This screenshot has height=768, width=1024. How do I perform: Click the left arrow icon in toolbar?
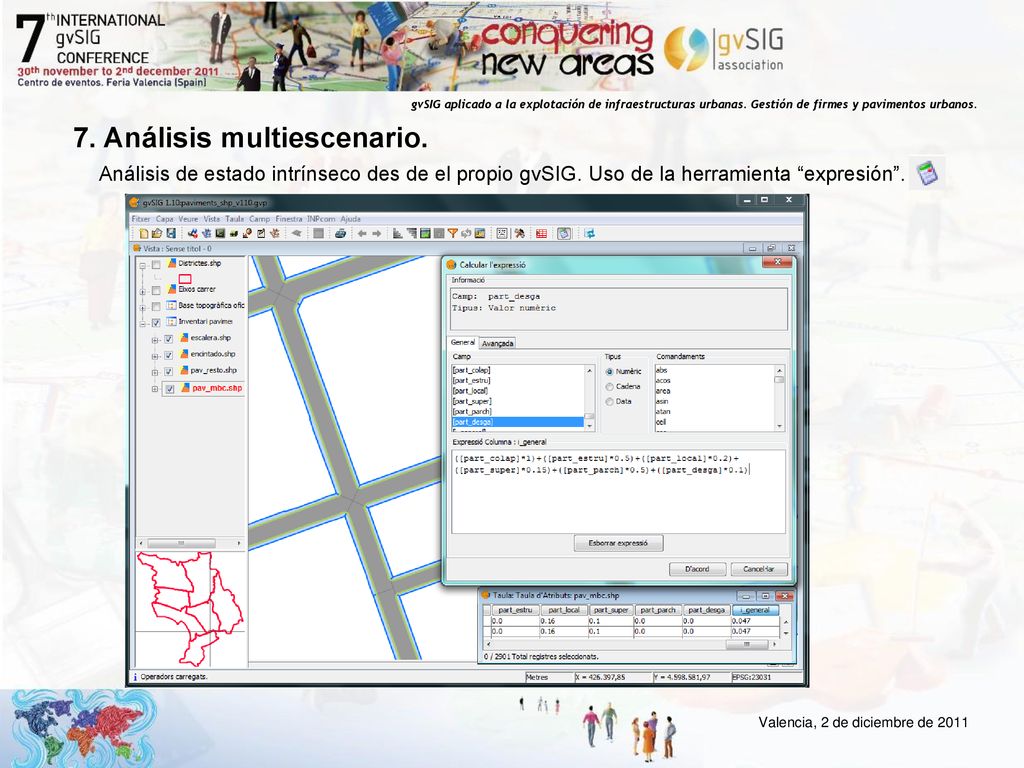[362, 233]
